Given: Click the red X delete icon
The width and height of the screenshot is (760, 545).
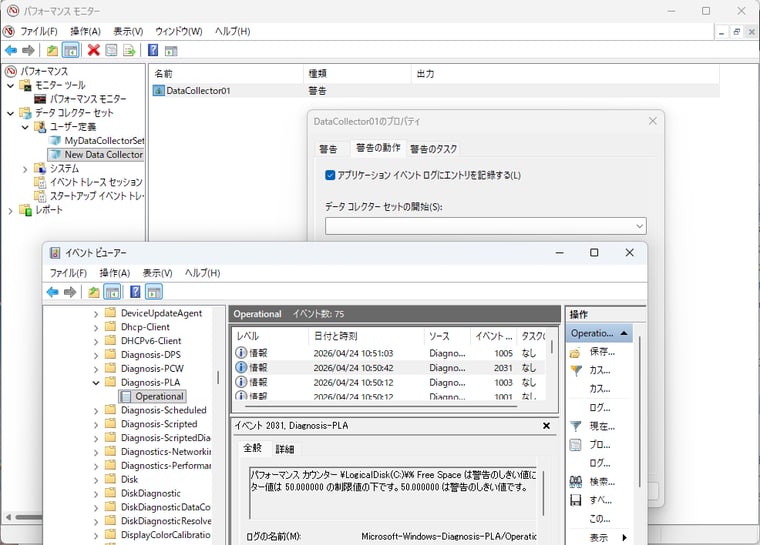Looking at the screenshot, I should click(94, 50).
